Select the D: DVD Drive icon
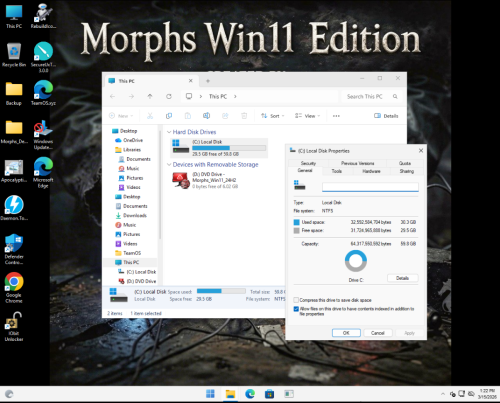The height and width of the screenshot is (403, 500). (x=181, y=180)
